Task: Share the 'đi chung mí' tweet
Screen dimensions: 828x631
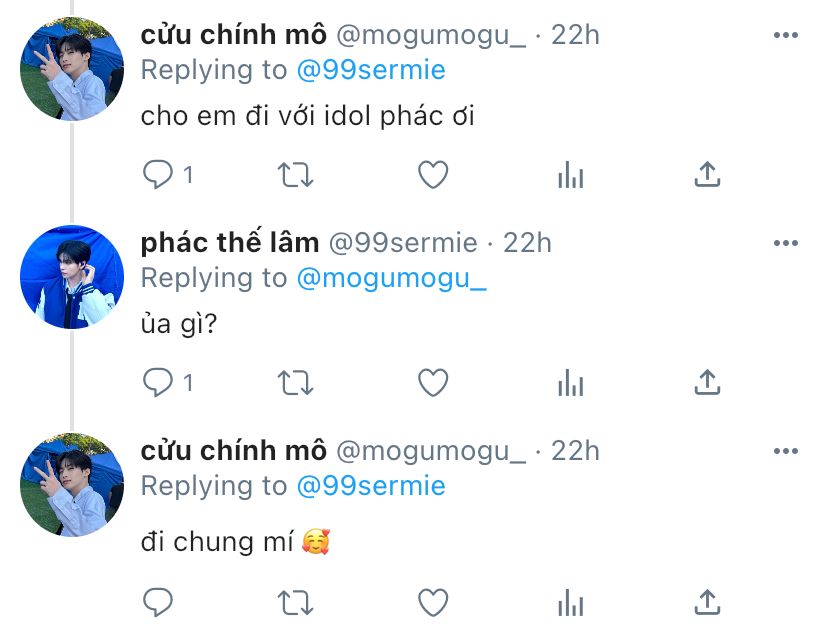Action: (707, 602)
